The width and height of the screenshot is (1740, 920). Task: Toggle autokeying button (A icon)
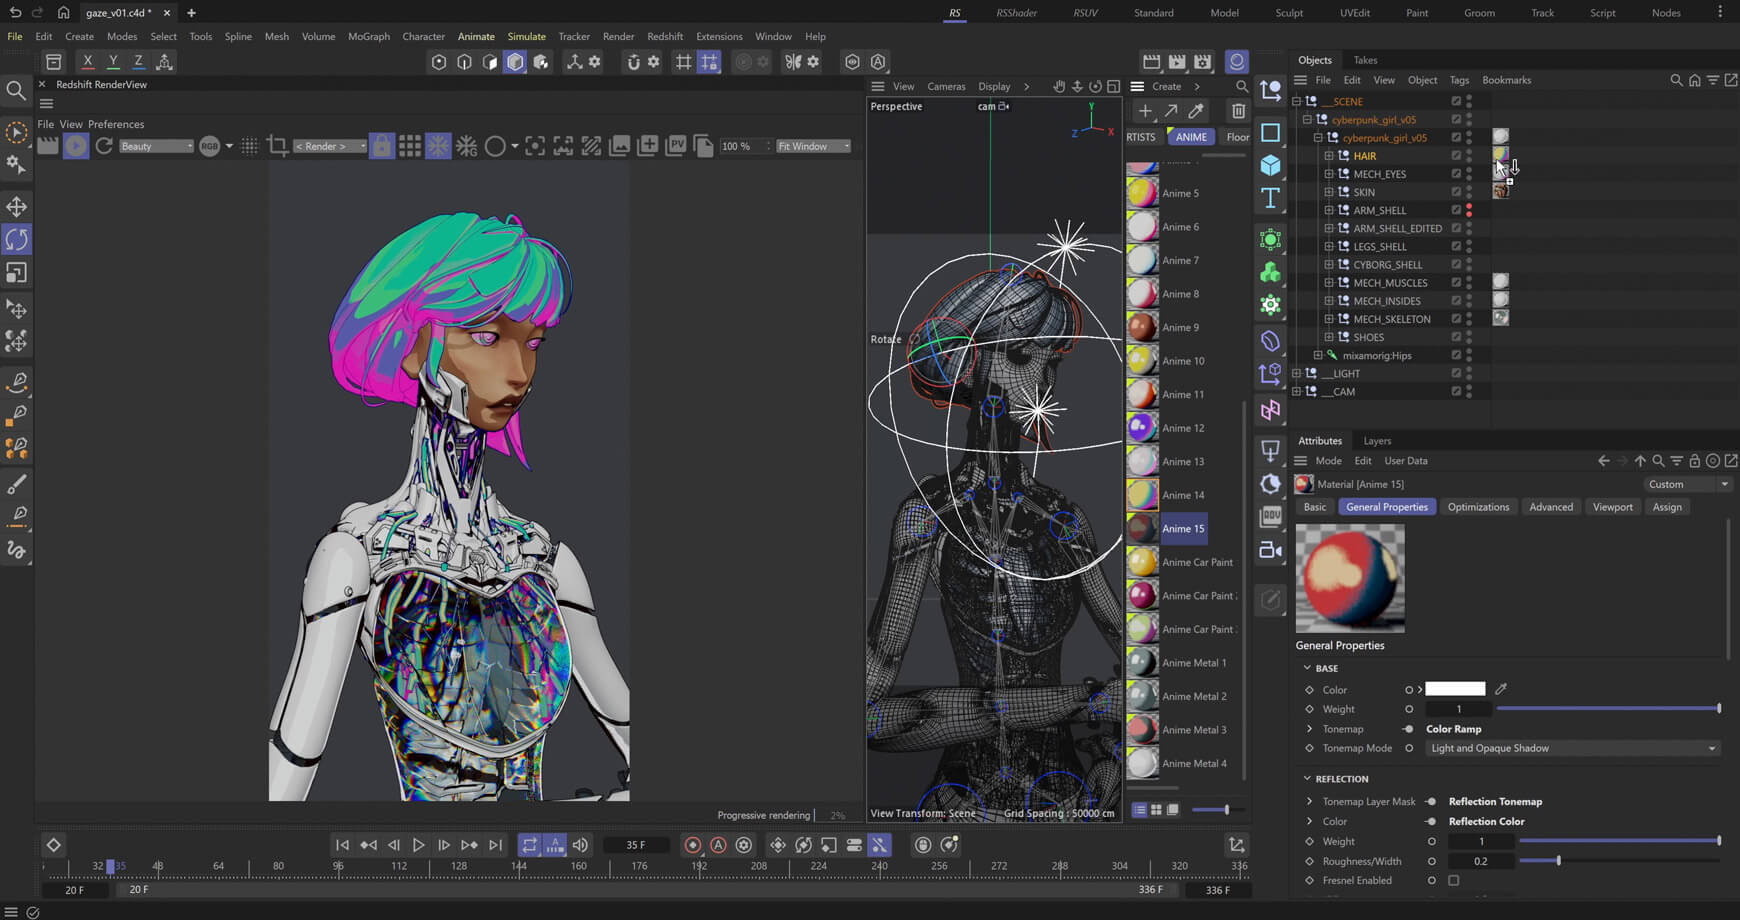click(x=718, y=845)
